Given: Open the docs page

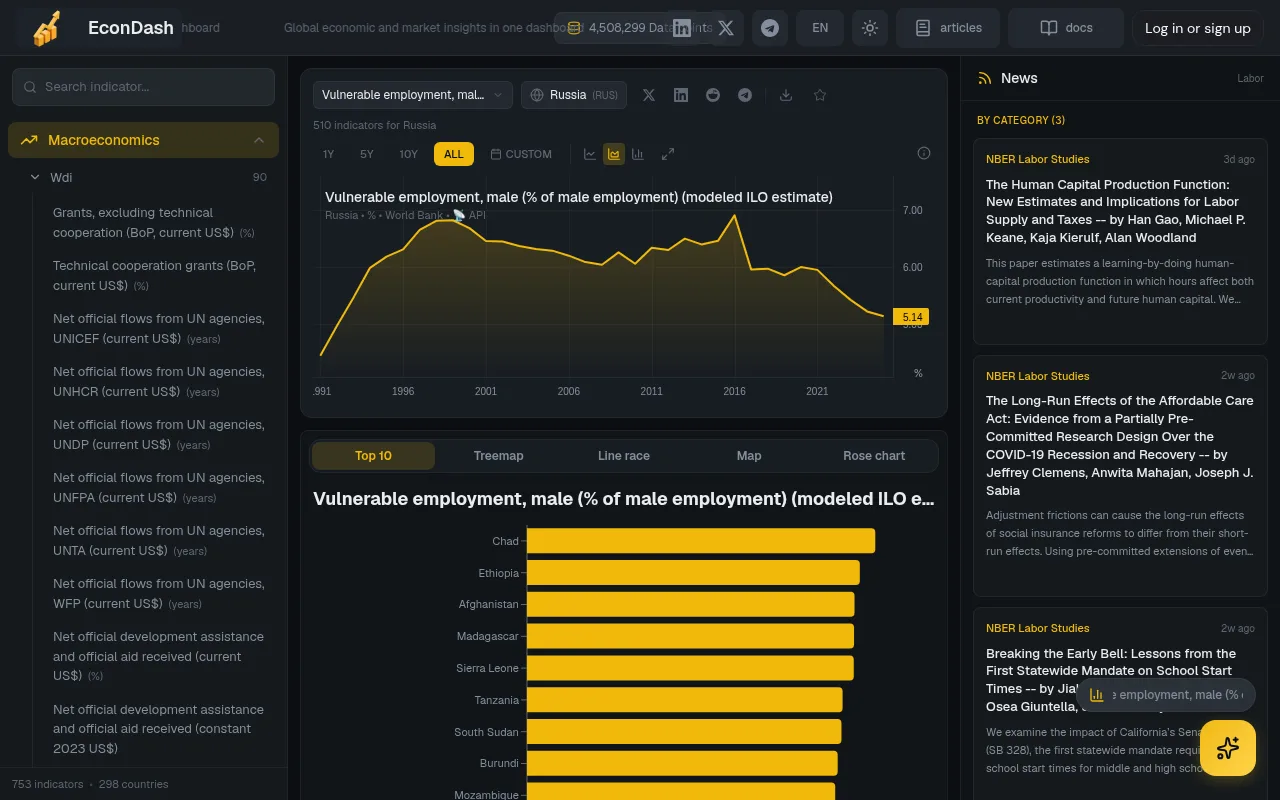Looking at the screenshot, I should point(1066,28).
